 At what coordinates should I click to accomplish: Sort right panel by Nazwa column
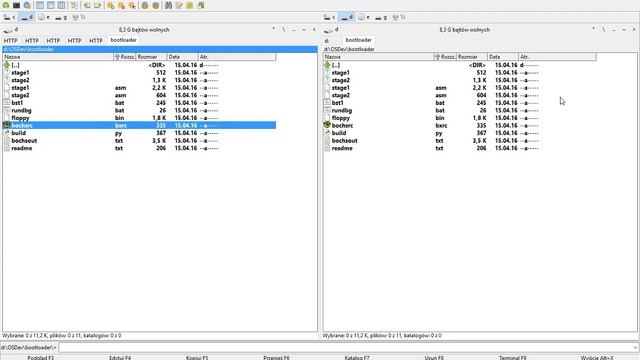coord(378,57)
